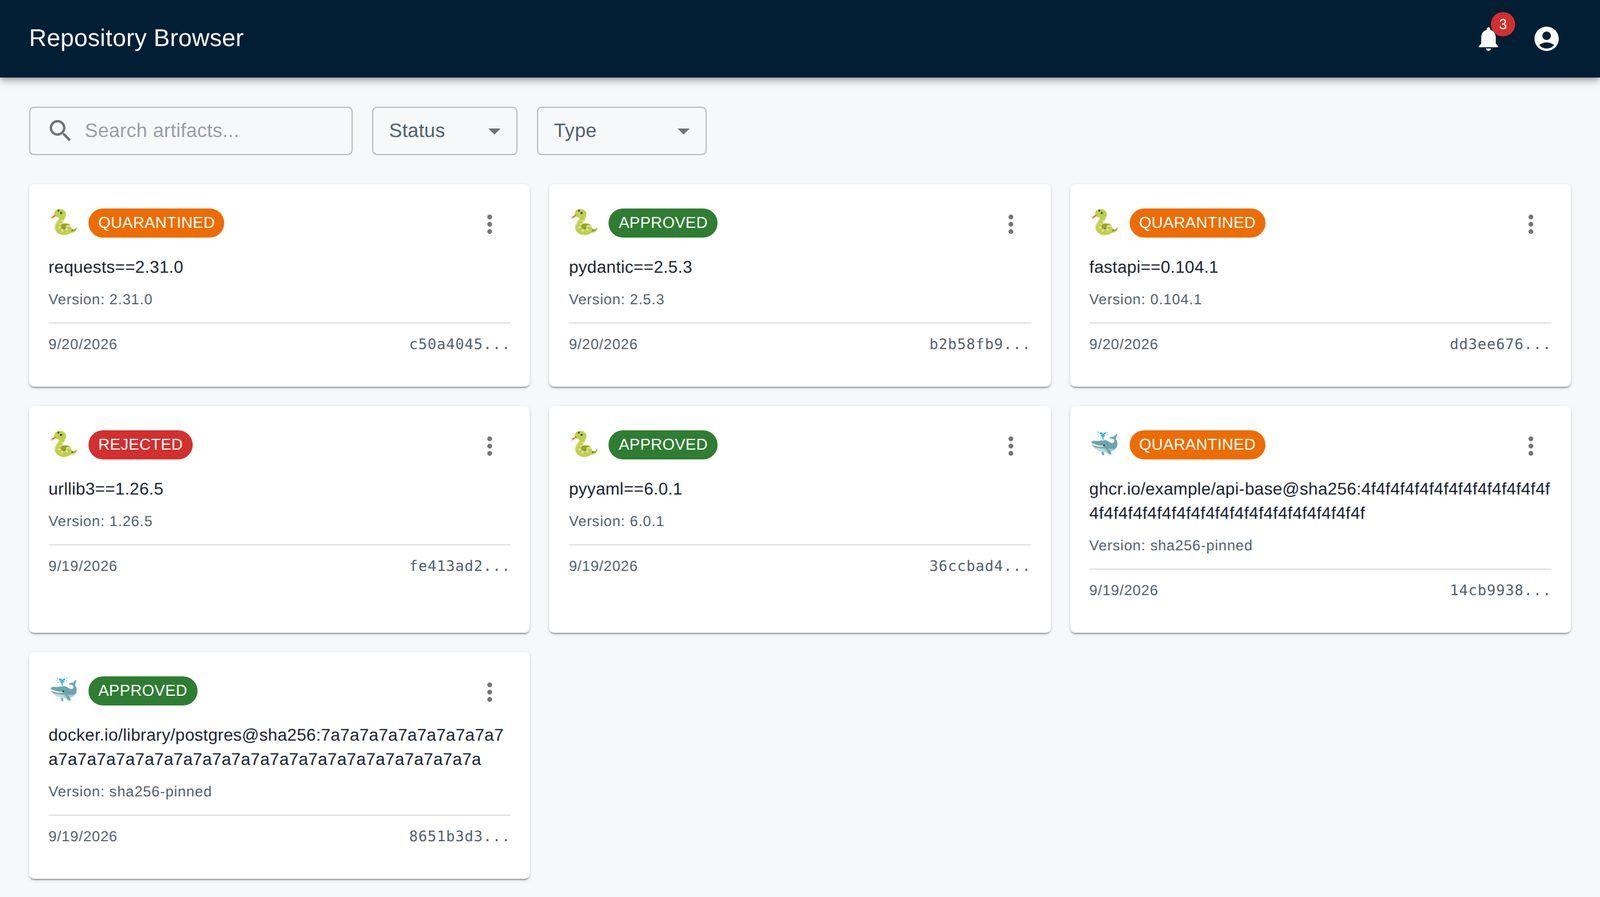Click the REJECTED badge on urllib3 card
Image resolution: width=1600 pixels, height=897 pixels.
140,445
